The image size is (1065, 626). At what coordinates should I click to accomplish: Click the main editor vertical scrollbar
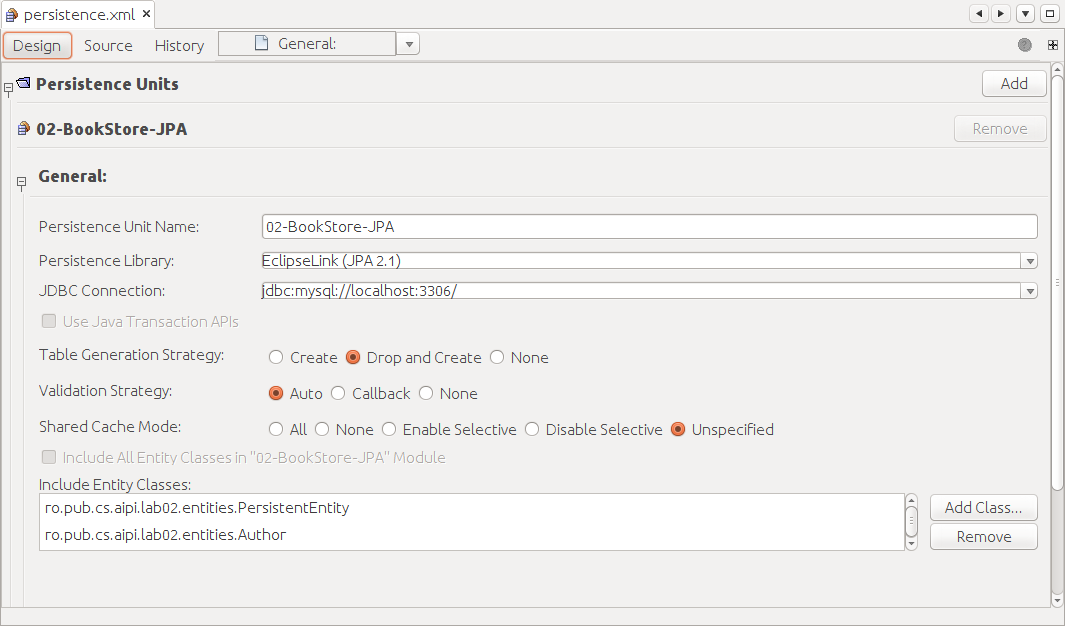click(1057, 282)
